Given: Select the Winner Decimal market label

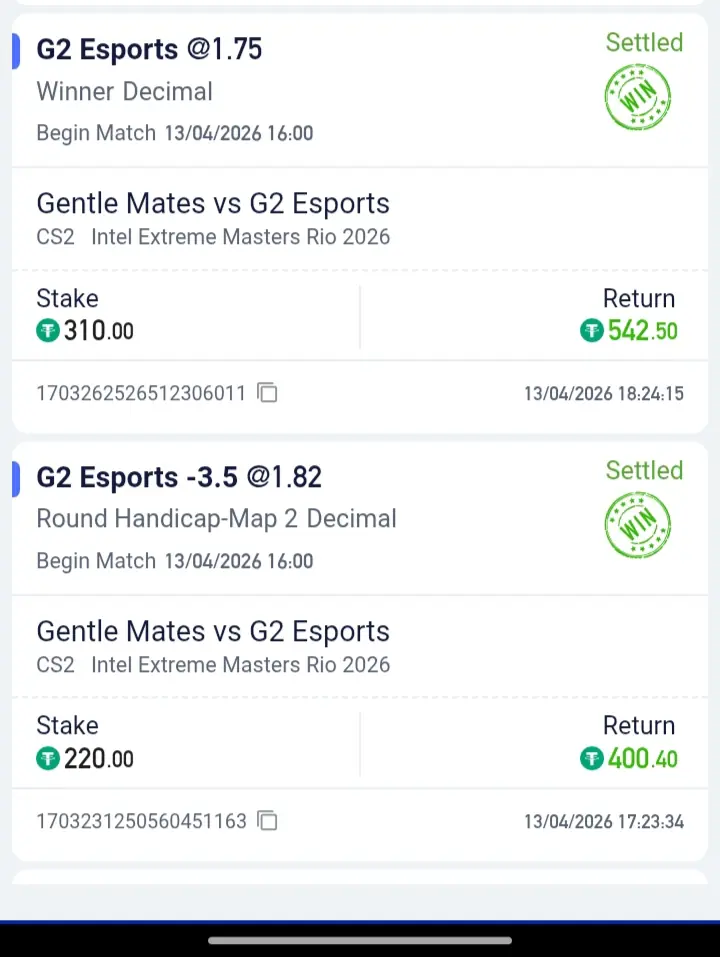Looking at the screenshot, I should 124,91.
